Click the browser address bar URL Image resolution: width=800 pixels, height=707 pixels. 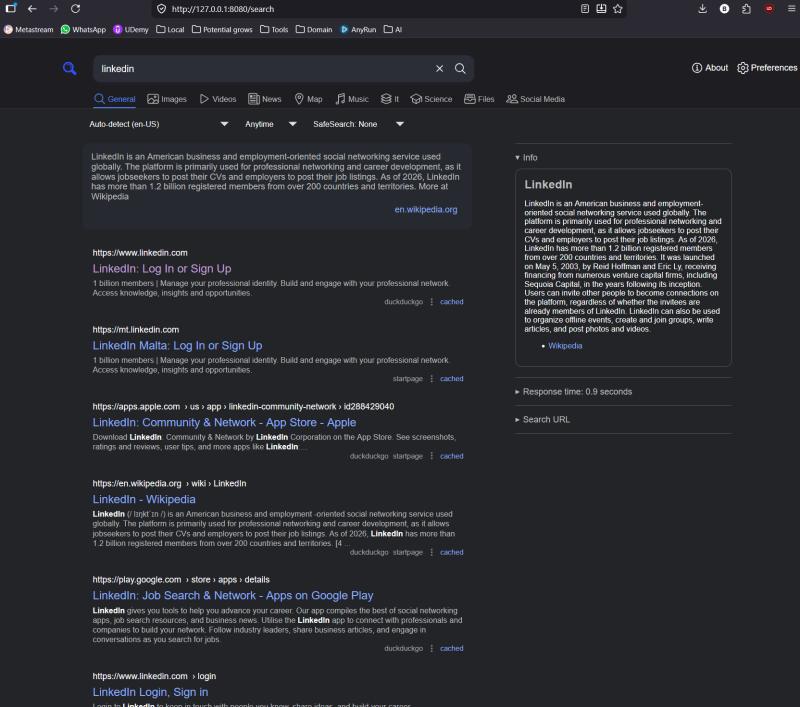[222, 9]
